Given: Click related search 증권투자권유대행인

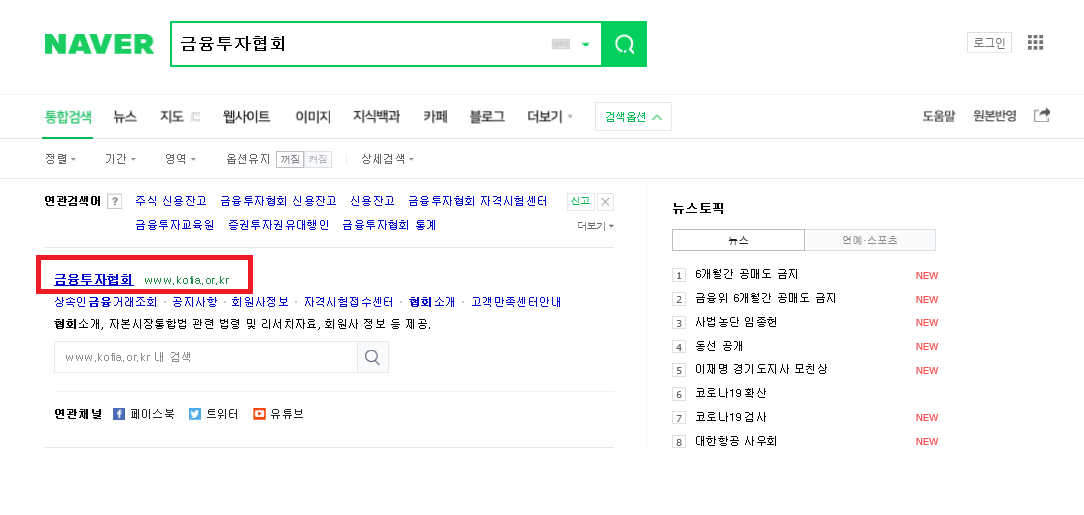Looking at the screenshot, I should tap(279, 225).
